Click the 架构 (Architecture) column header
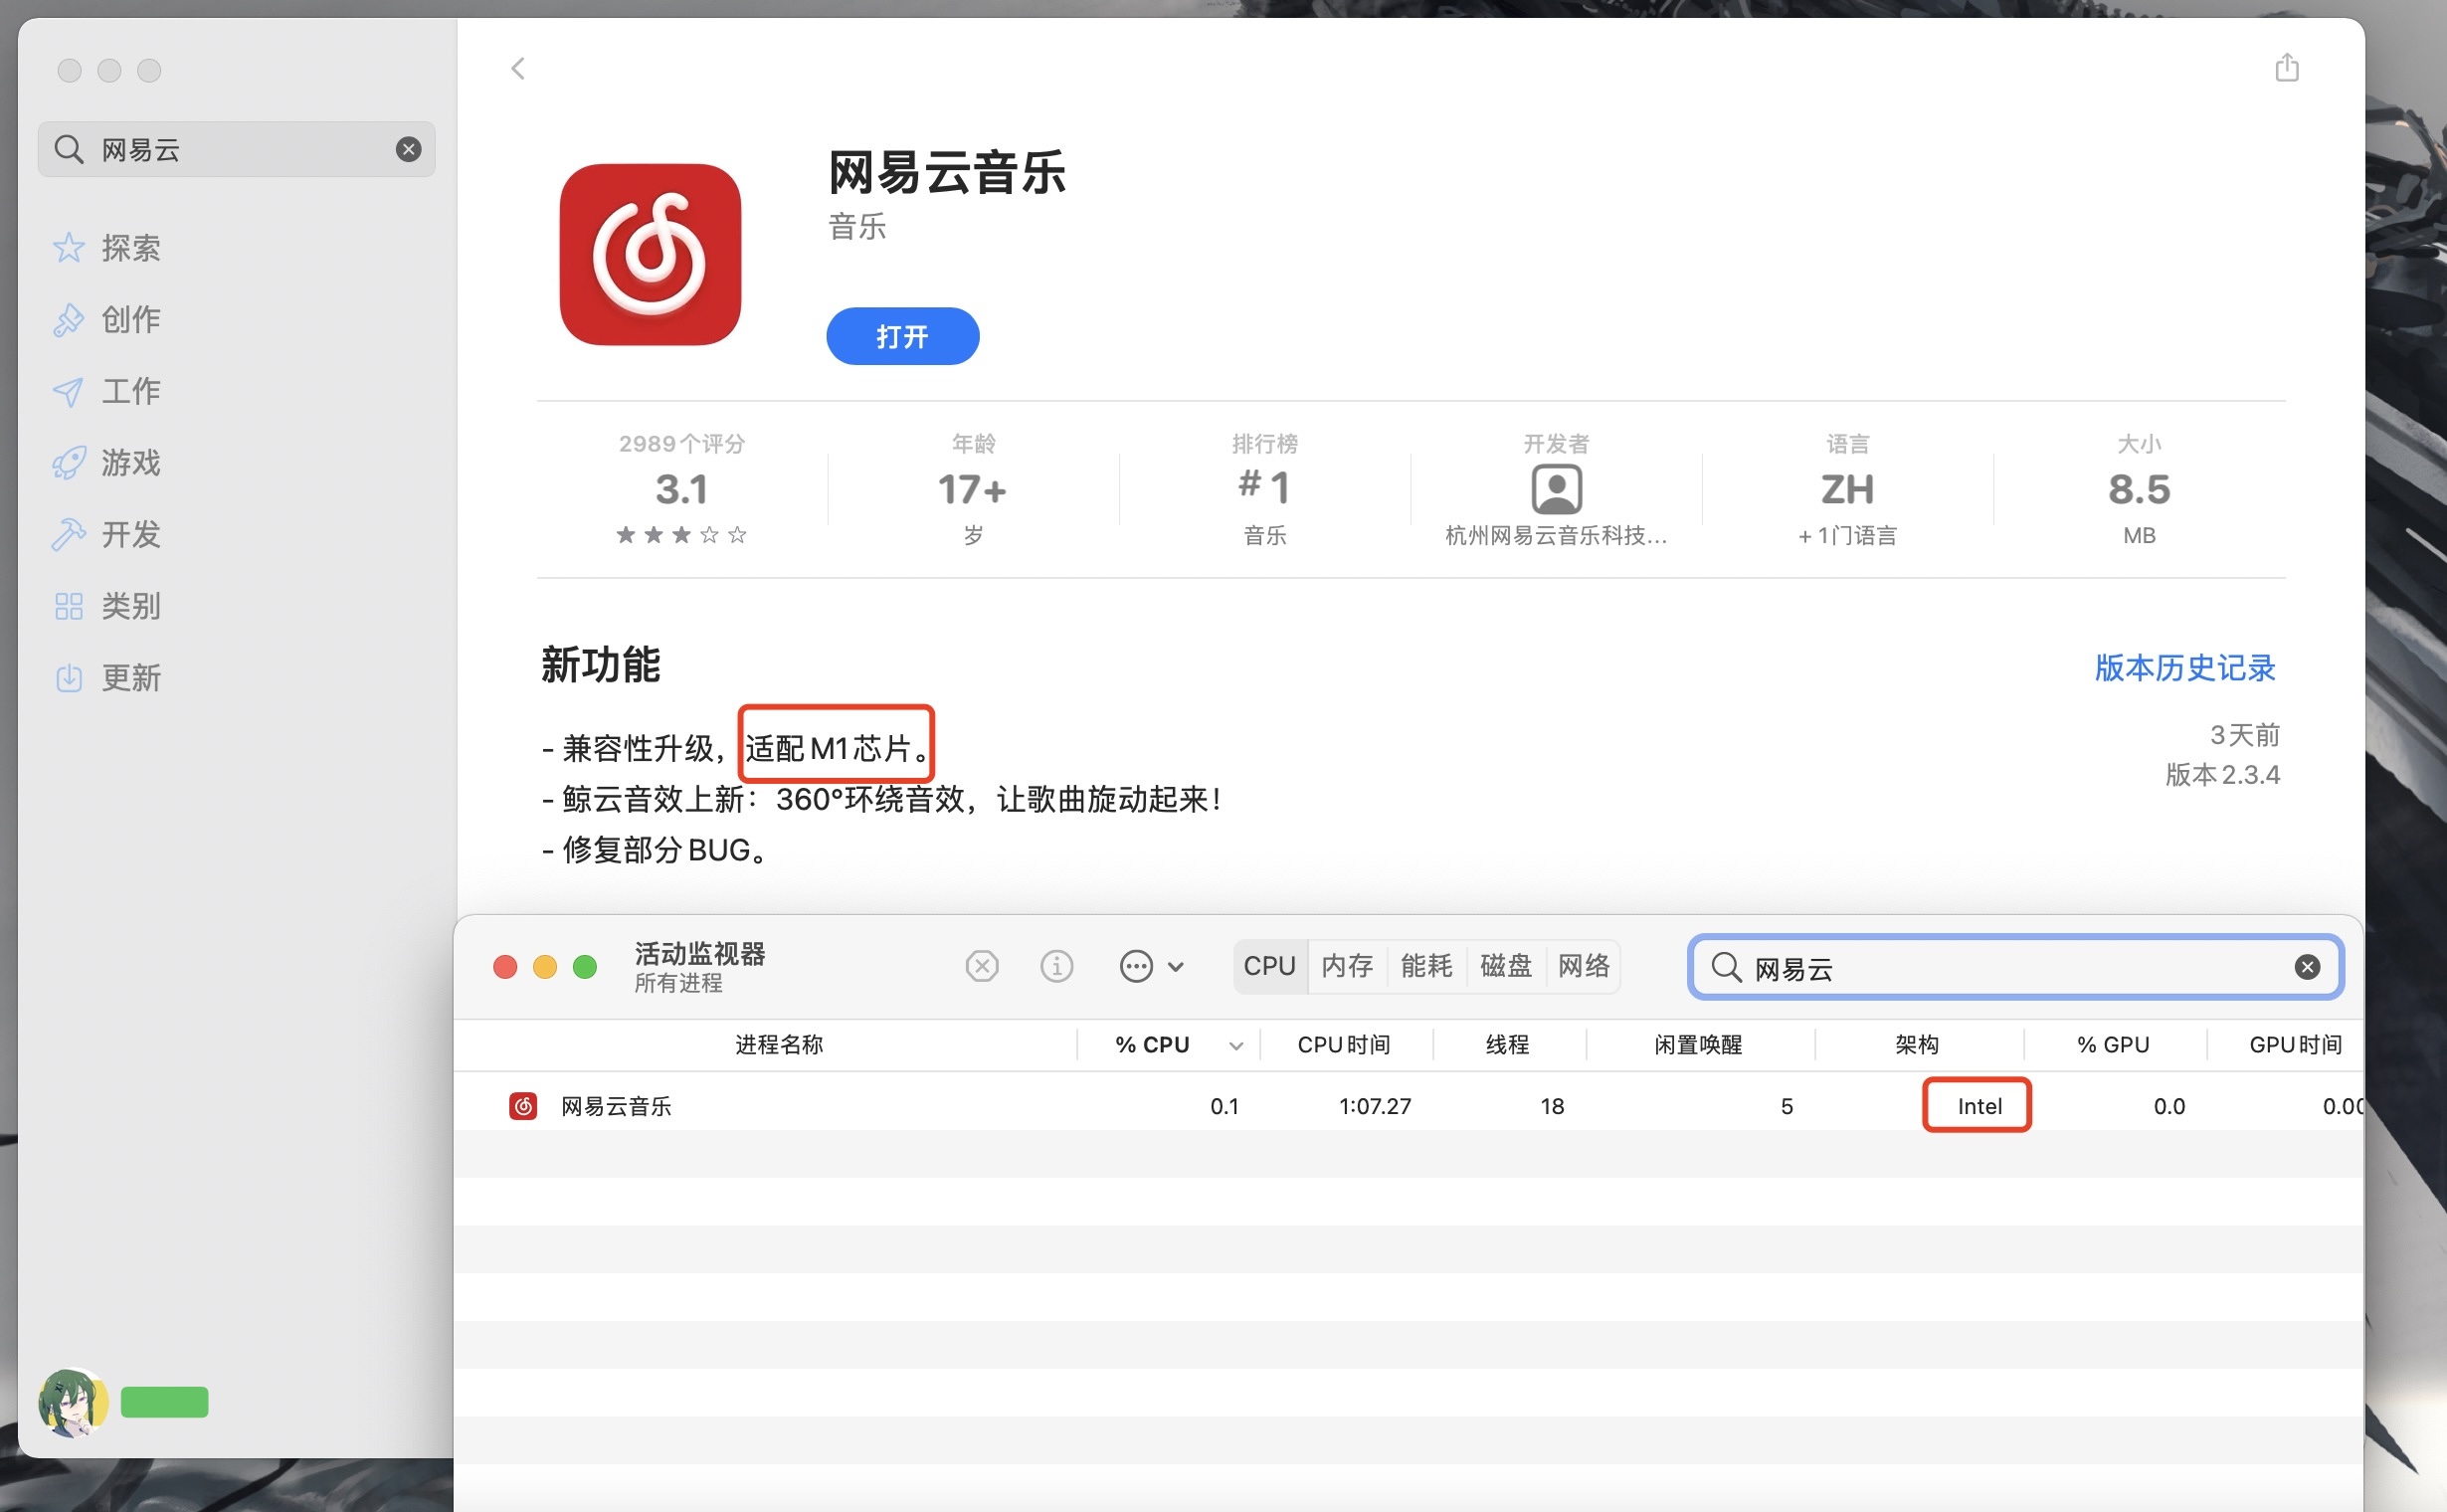2447x1512 pixels. (x=1916, y=1044)
